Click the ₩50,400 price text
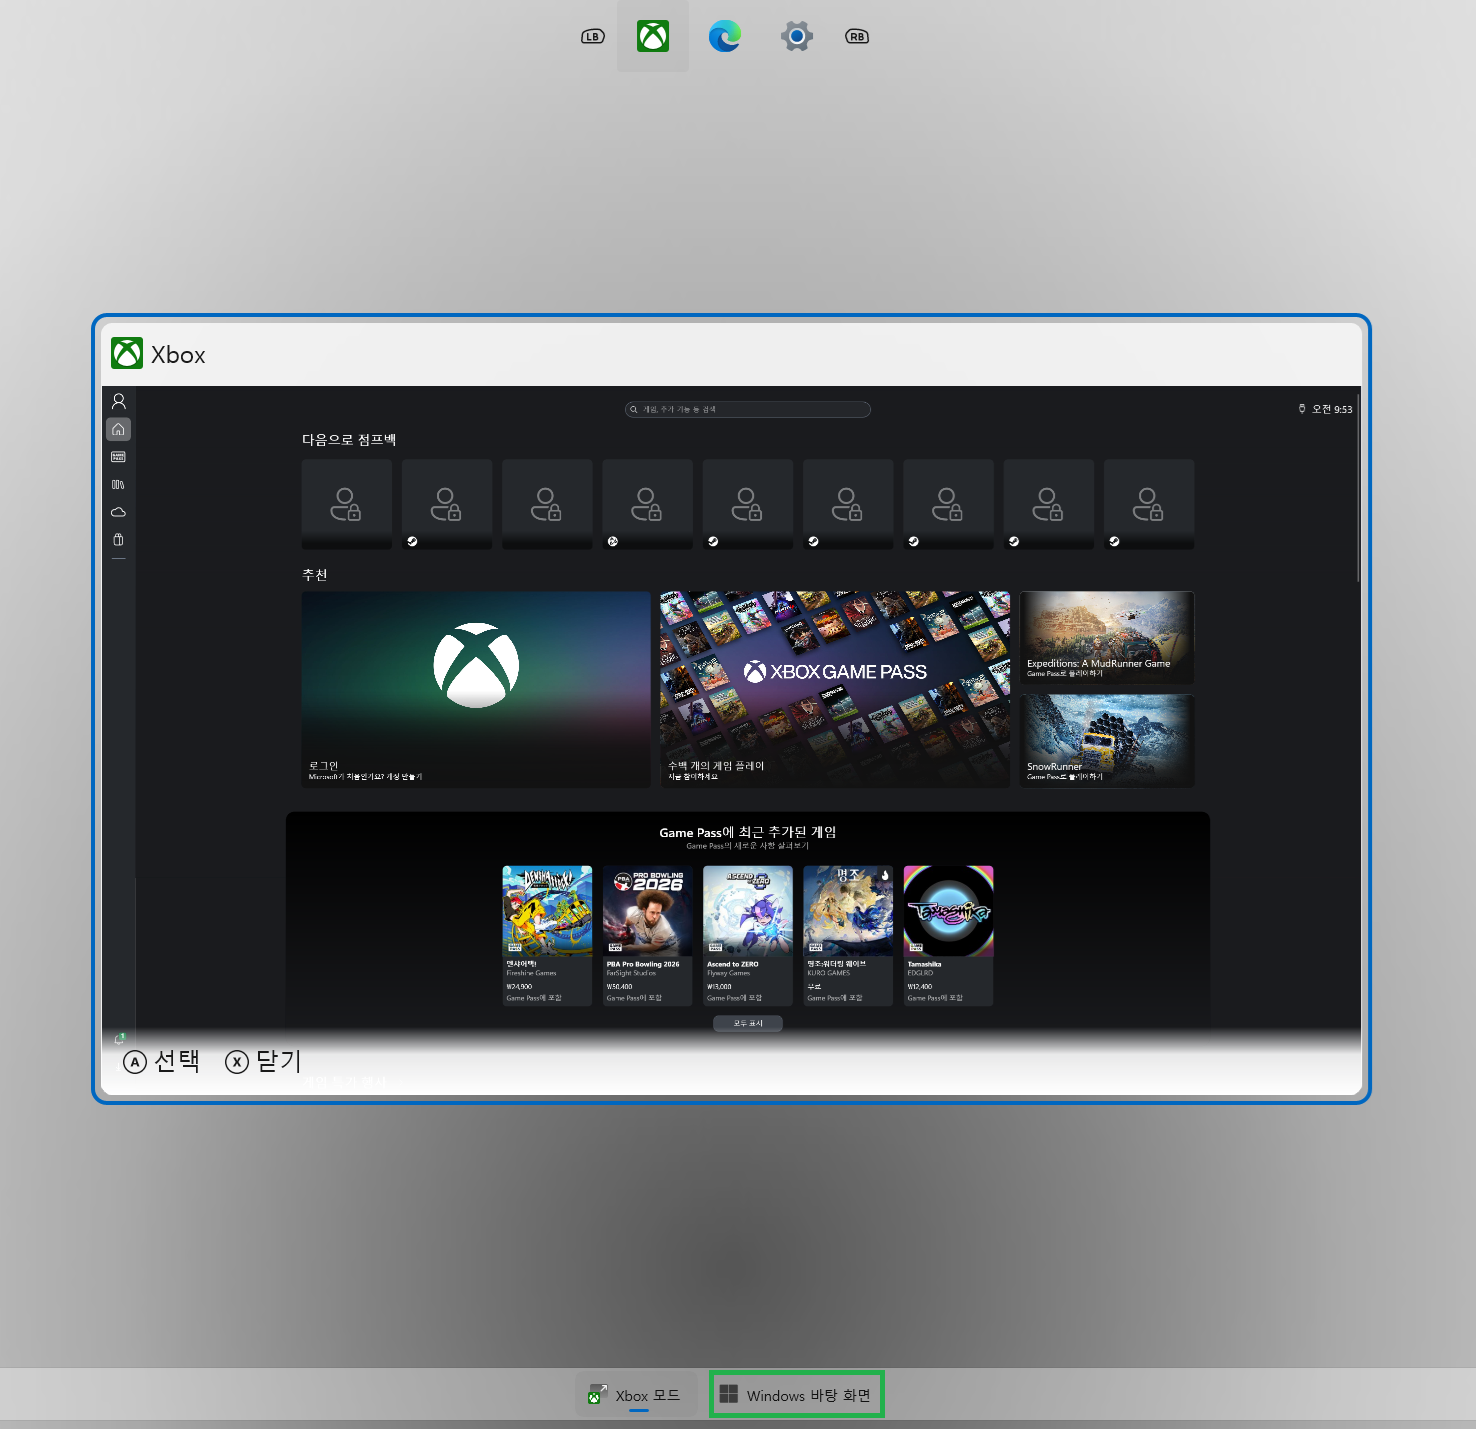The width and height of the screenshot is (1476, 1429). coord(619,986)
